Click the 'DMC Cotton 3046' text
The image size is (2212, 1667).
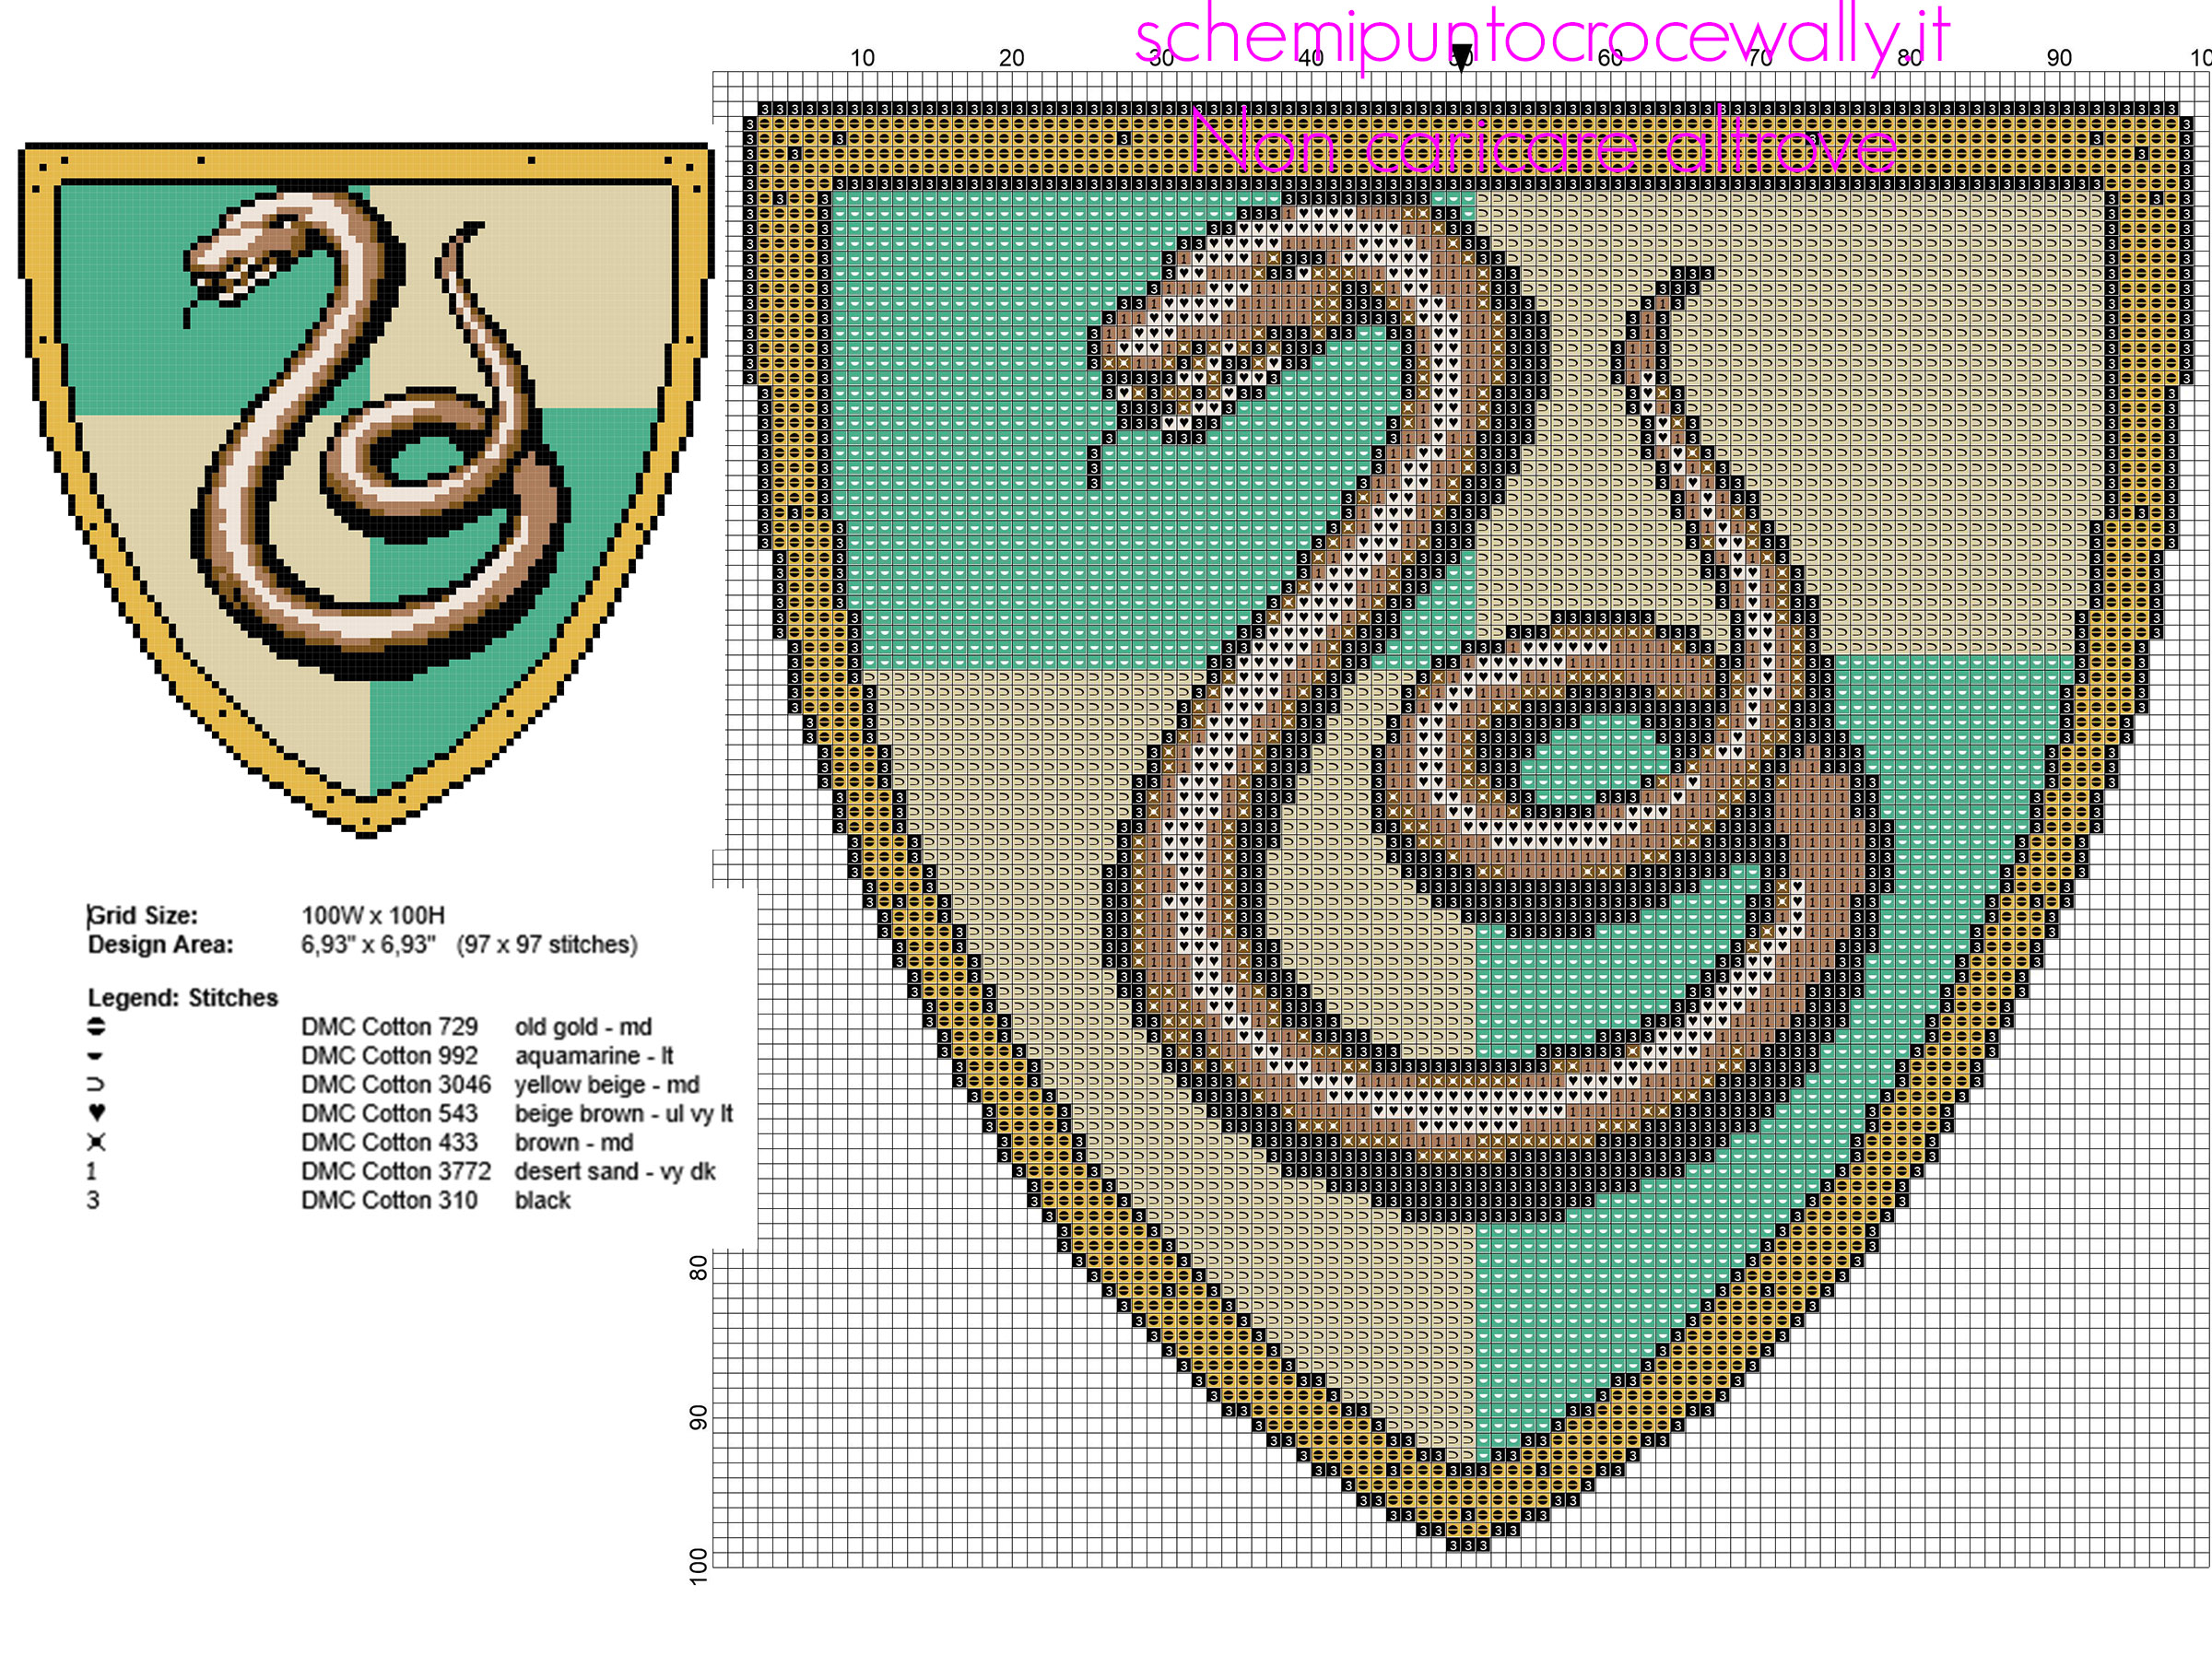[x=396, y=1085]
